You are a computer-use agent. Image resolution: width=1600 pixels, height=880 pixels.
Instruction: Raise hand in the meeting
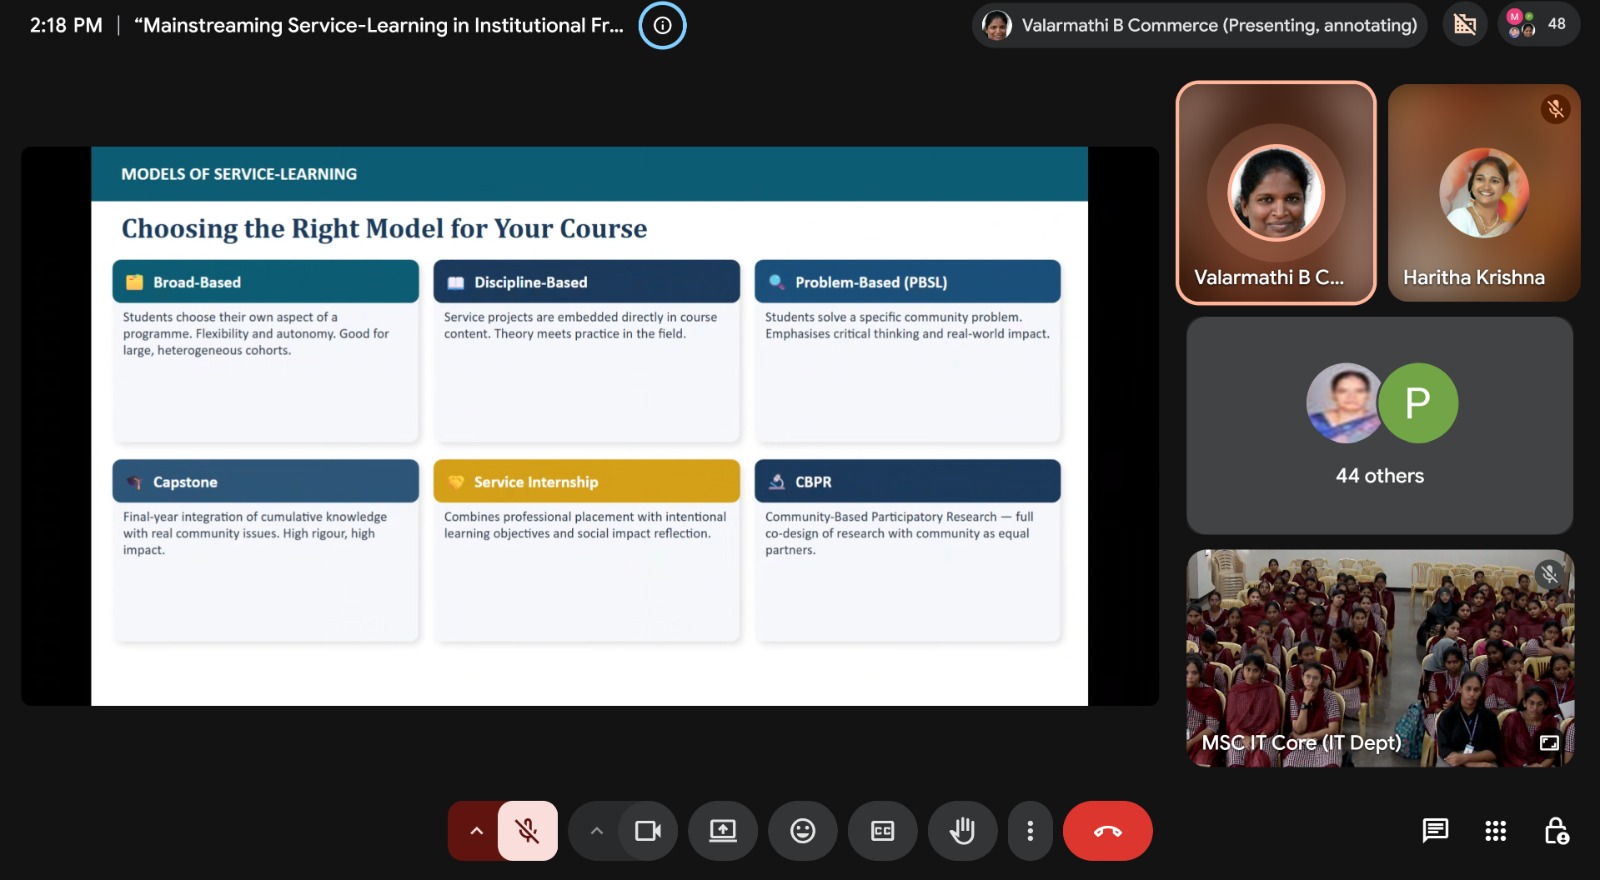point(963,831)
